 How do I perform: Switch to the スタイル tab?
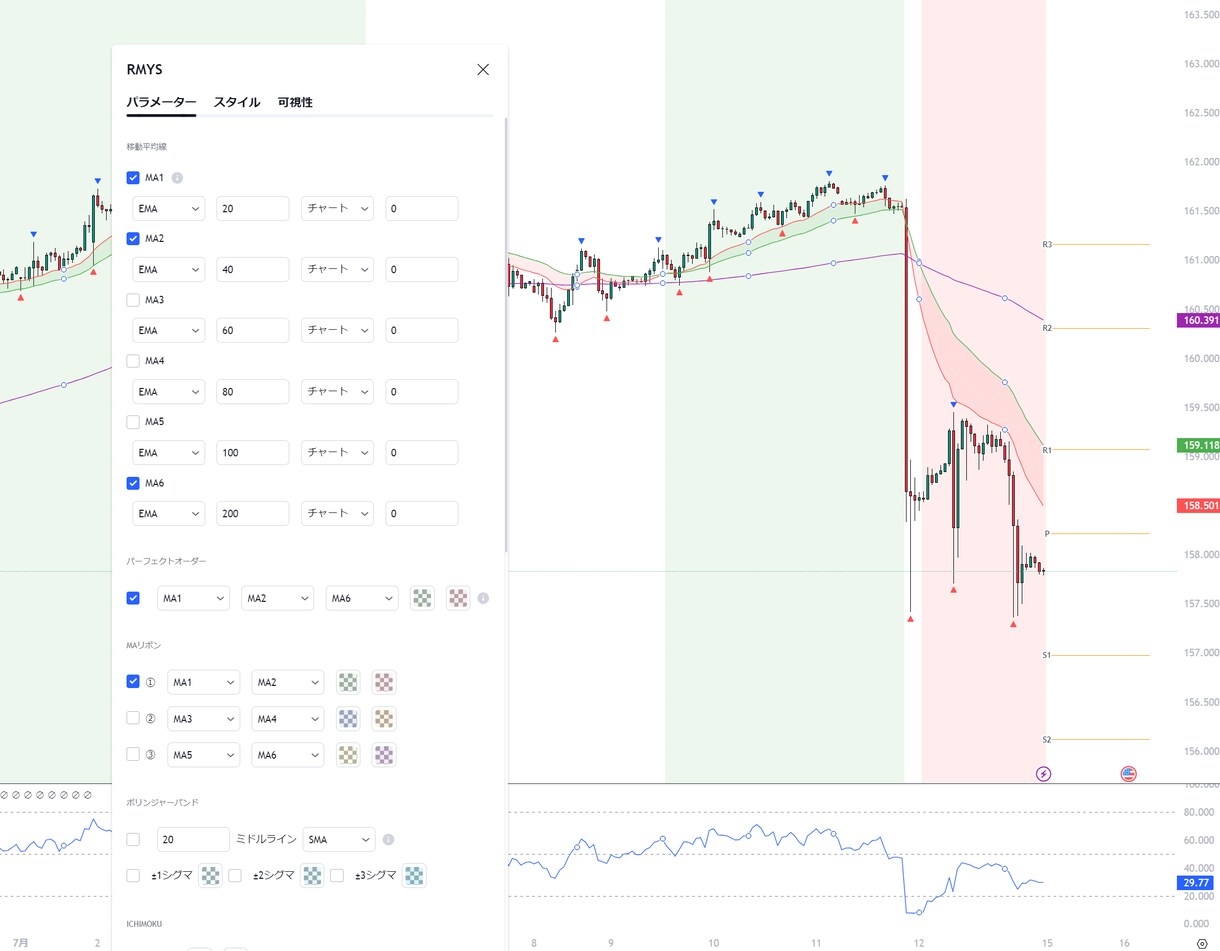click(x=236, y=102)
